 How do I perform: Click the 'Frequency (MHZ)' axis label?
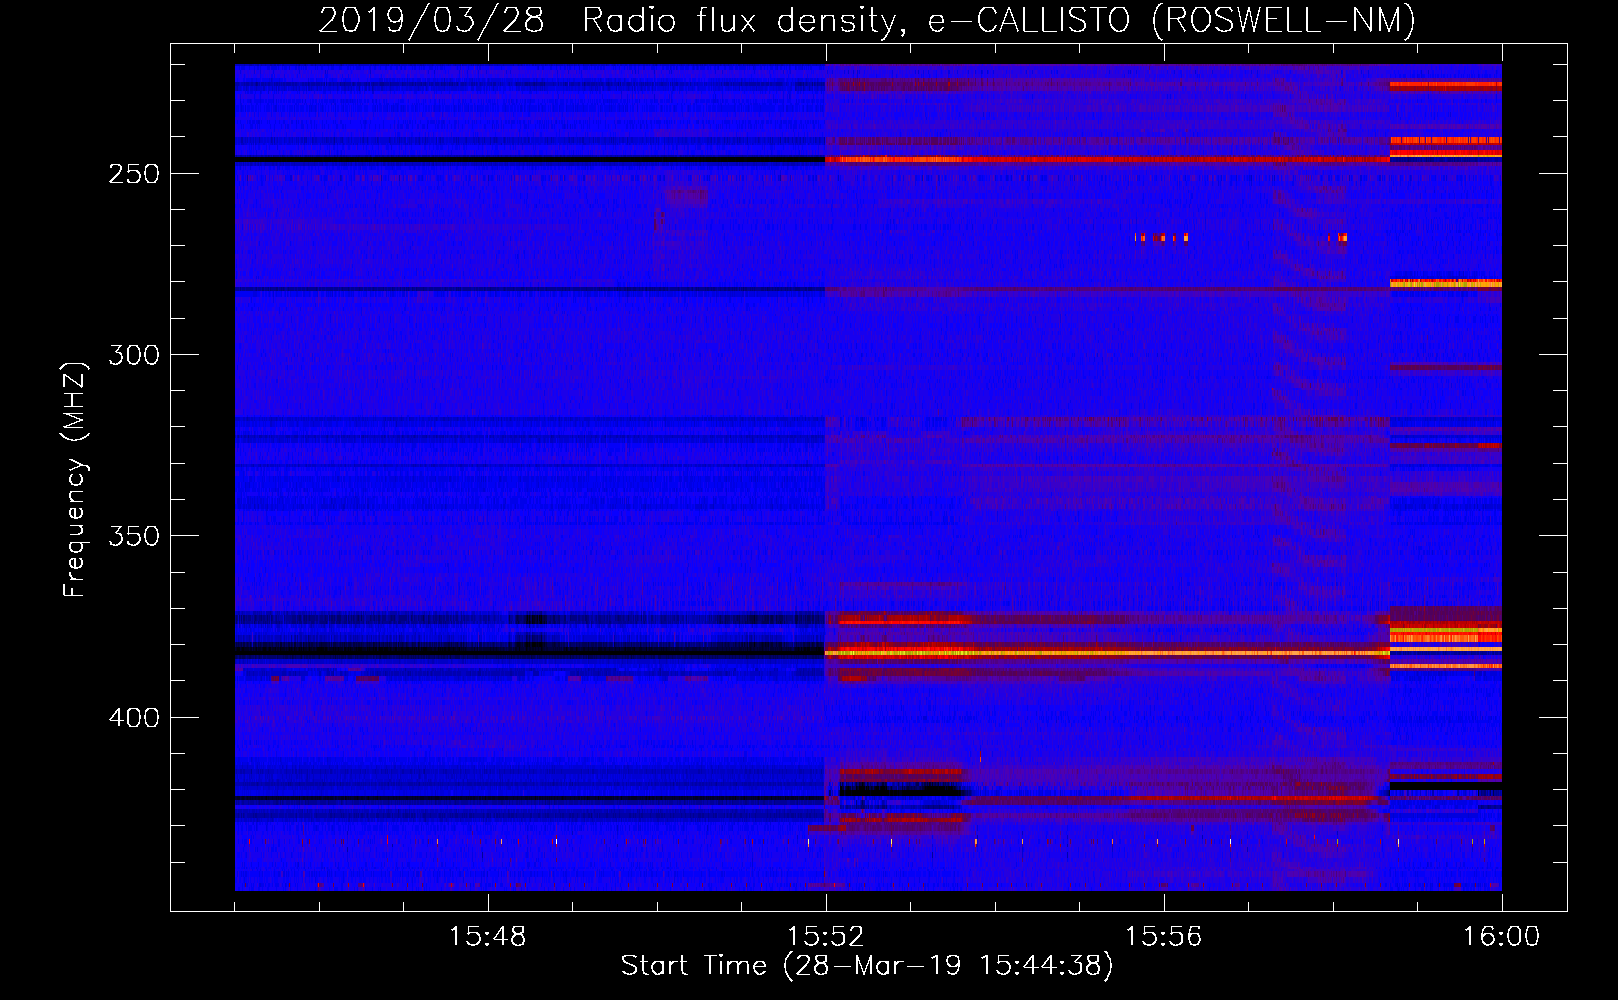75,480
